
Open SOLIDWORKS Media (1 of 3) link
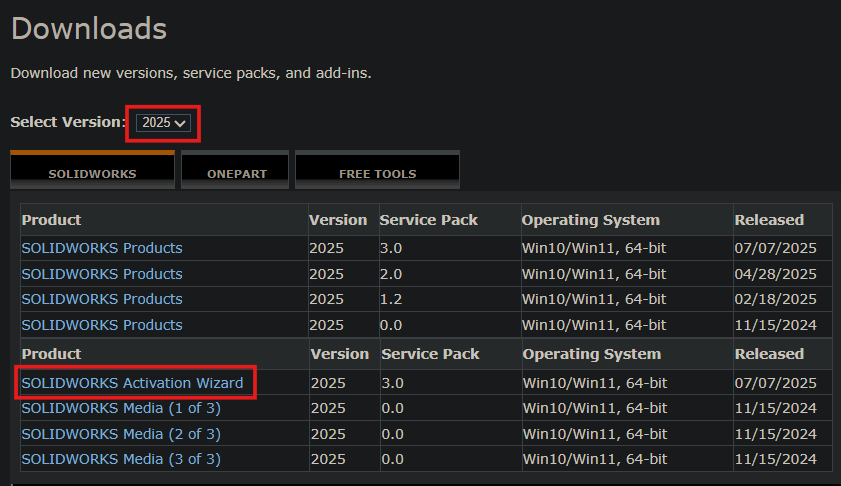click(121, 408)
